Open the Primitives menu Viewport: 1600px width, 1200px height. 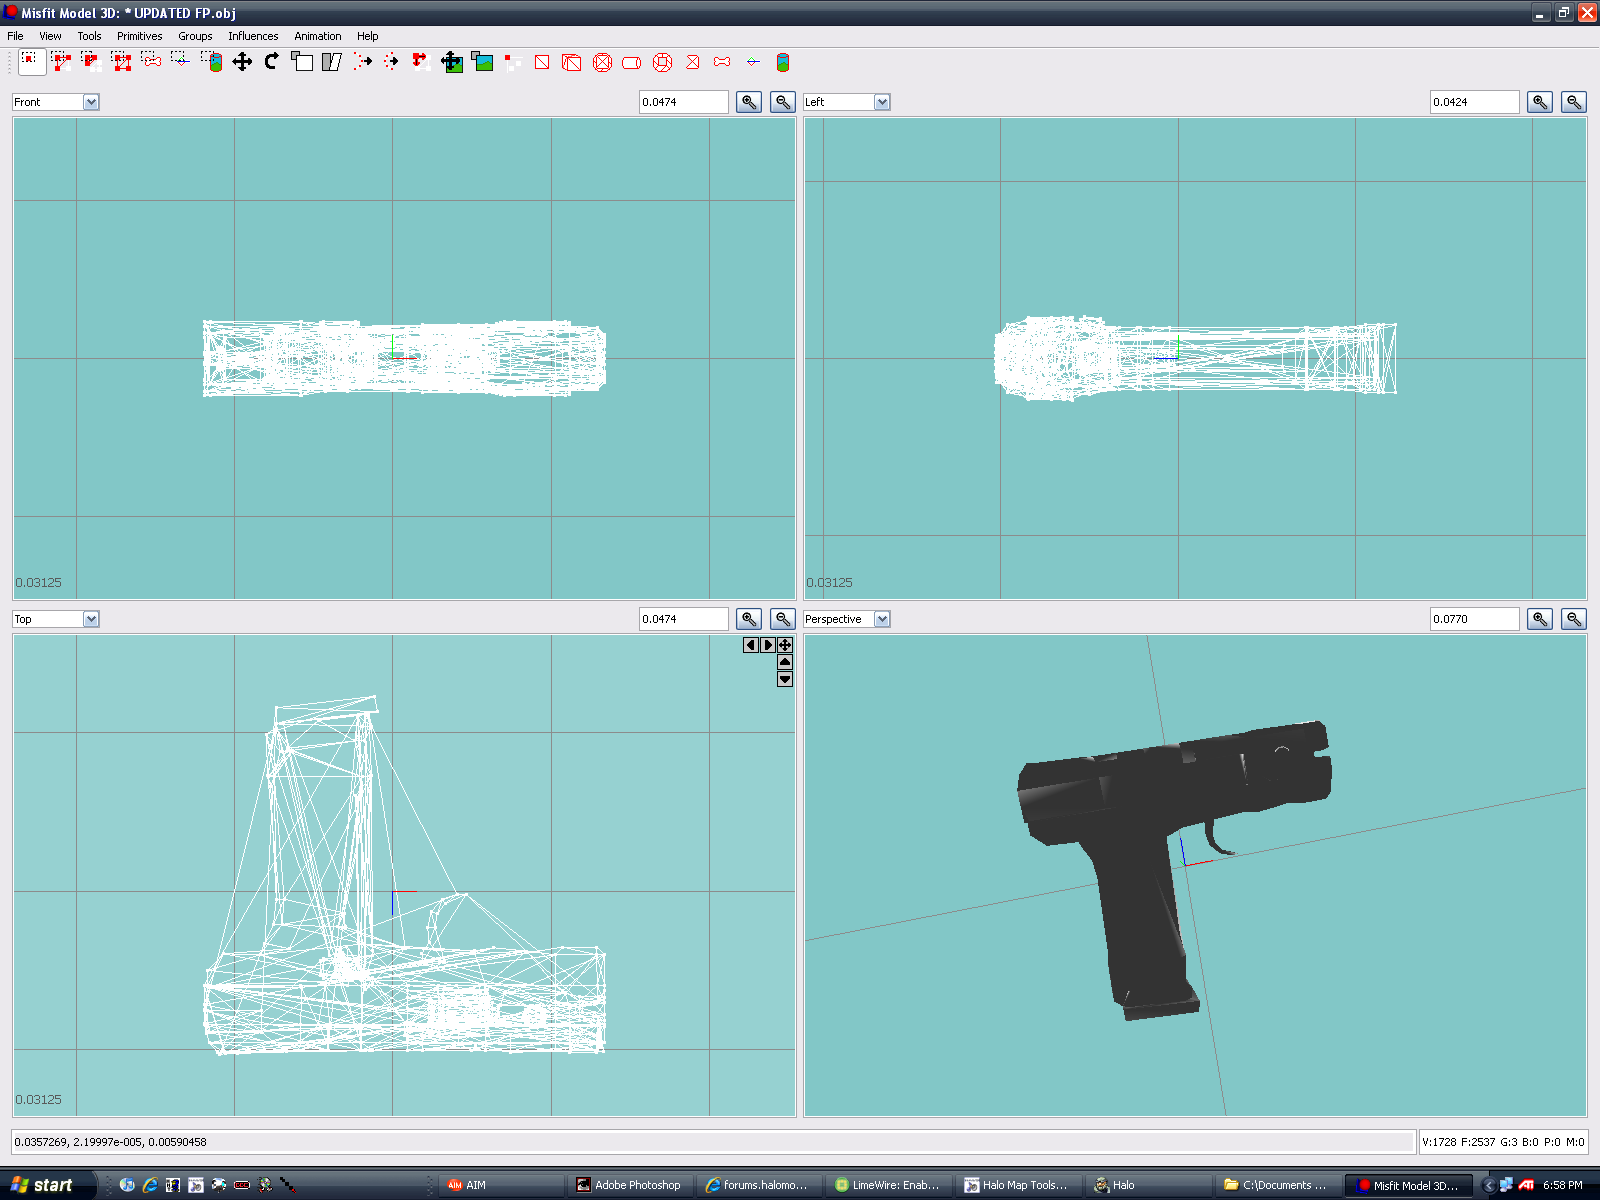tap(139, 36)
